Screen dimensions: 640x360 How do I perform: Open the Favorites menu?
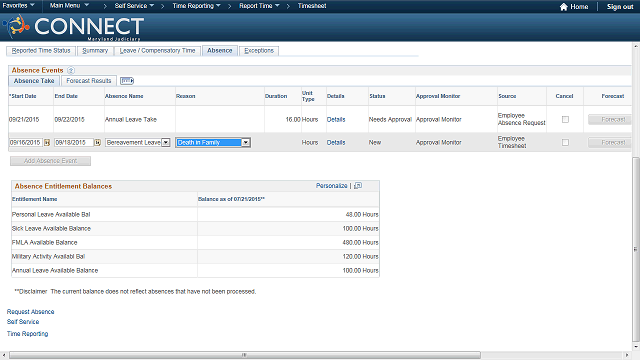click(x=18, y=6)
